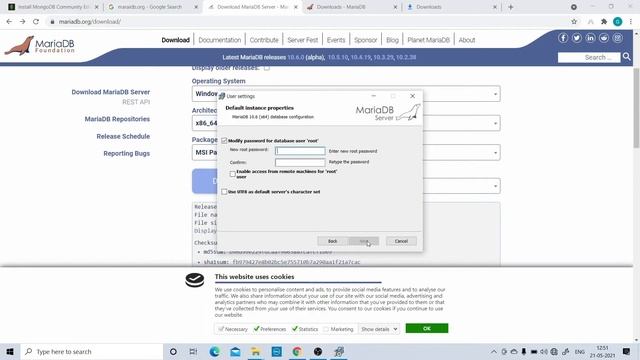Open the Server Fest menu item
This screenshot has height=360, width=640.
tap(302, 40)
